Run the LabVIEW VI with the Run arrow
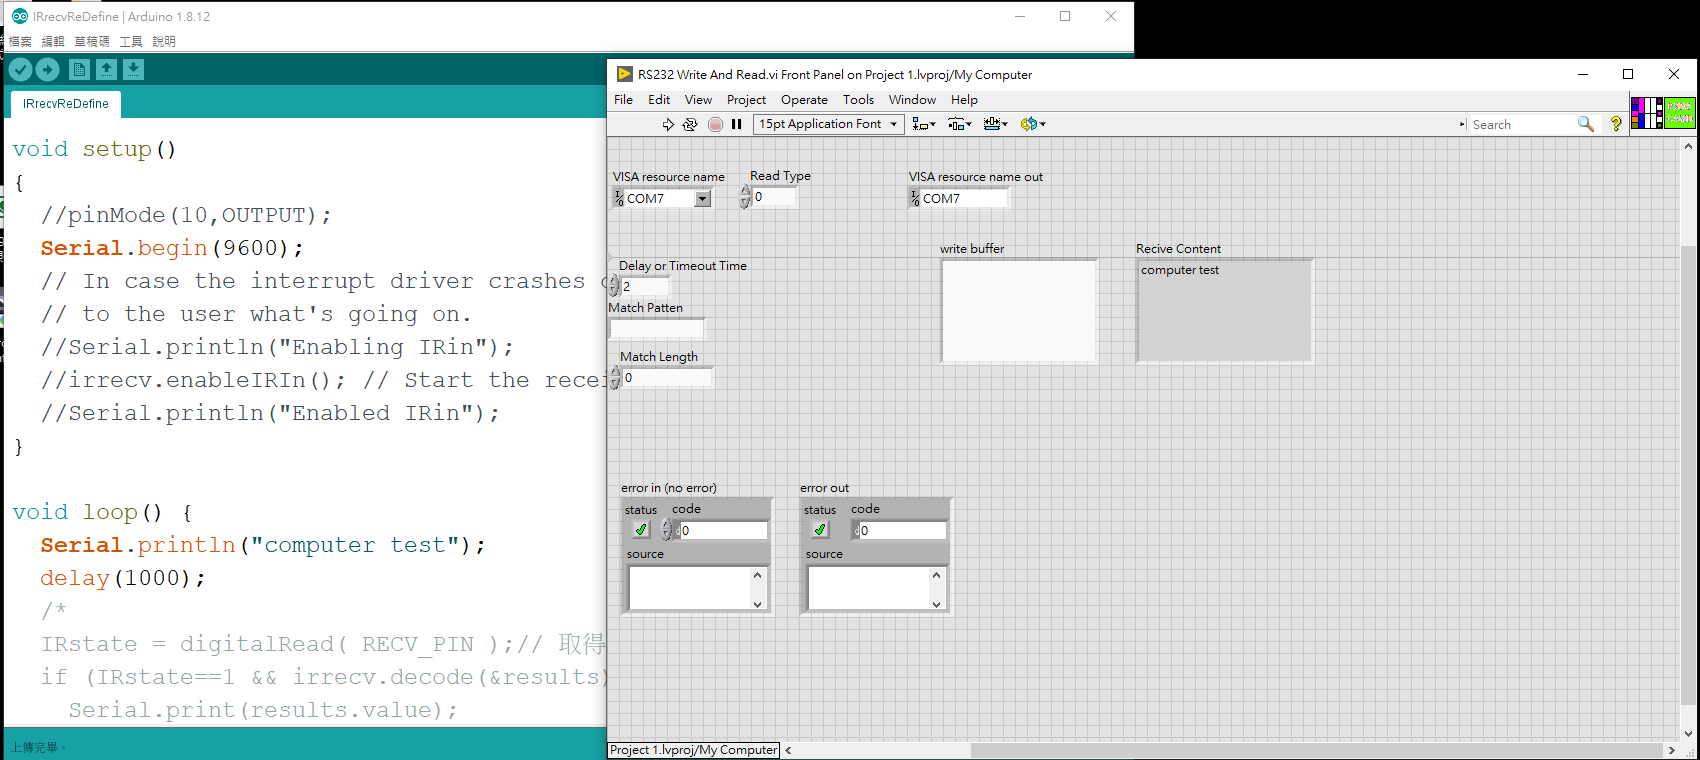 click(x=668, y=124)
